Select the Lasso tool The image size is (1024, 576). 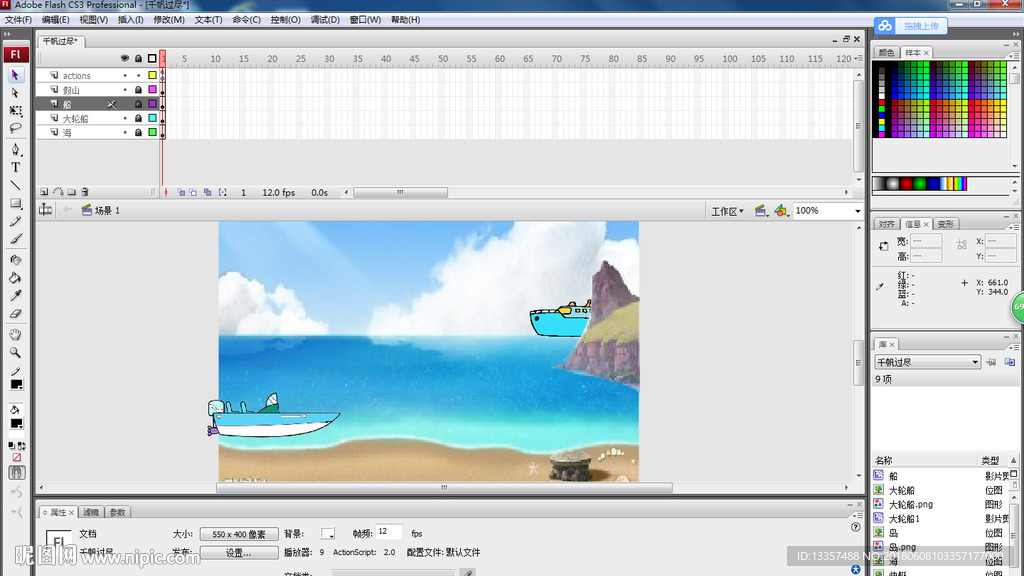(x=15, y=129)
